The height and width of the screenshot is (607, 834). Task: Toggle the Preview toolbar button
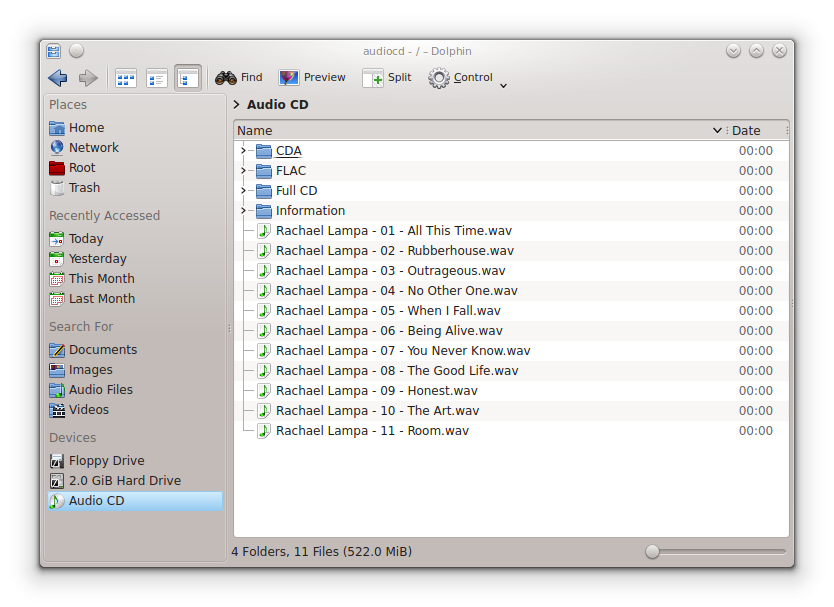pos(312,78)
